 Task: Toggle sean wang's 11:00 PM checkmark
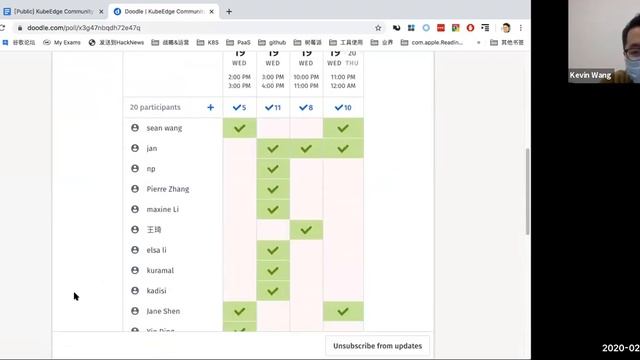tap(343, 128)
